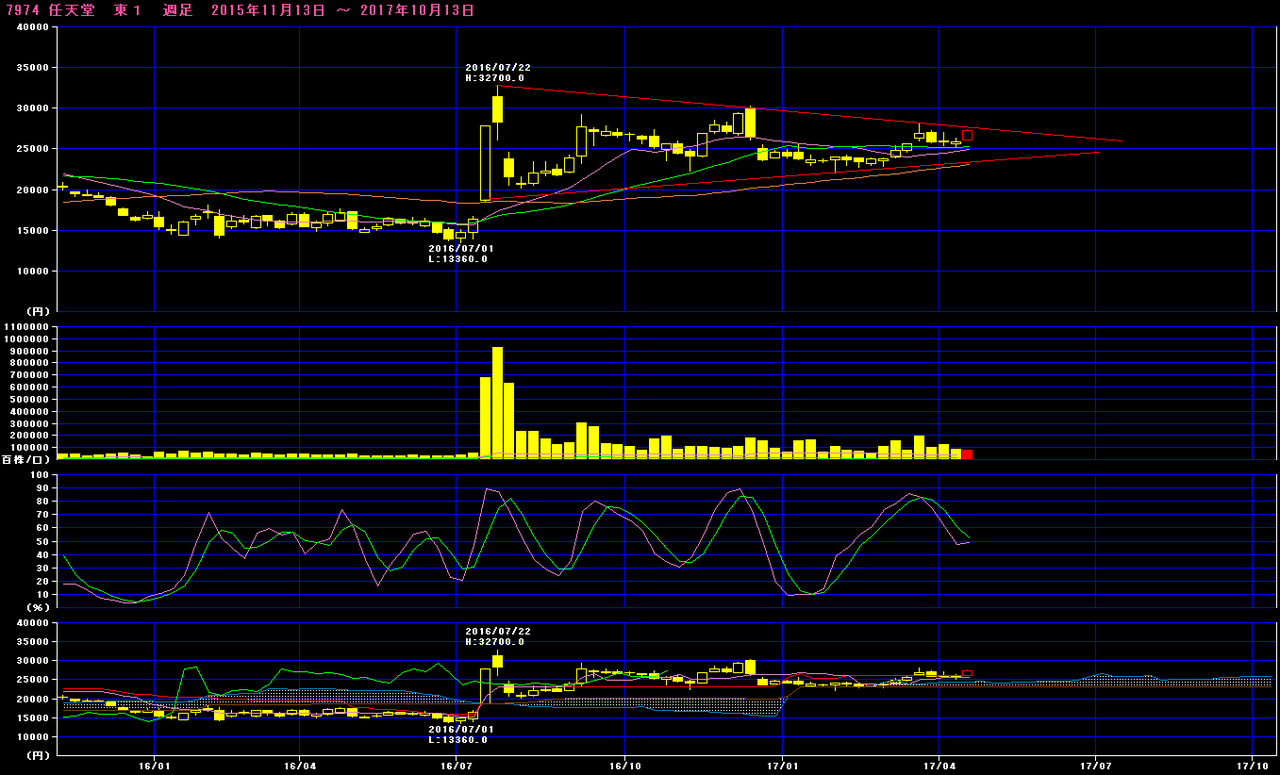The image size is (1280, 775).
Task: Click the 'H:32700.0' high annotation in the top price chart
Action: click(x=495, y=78)
